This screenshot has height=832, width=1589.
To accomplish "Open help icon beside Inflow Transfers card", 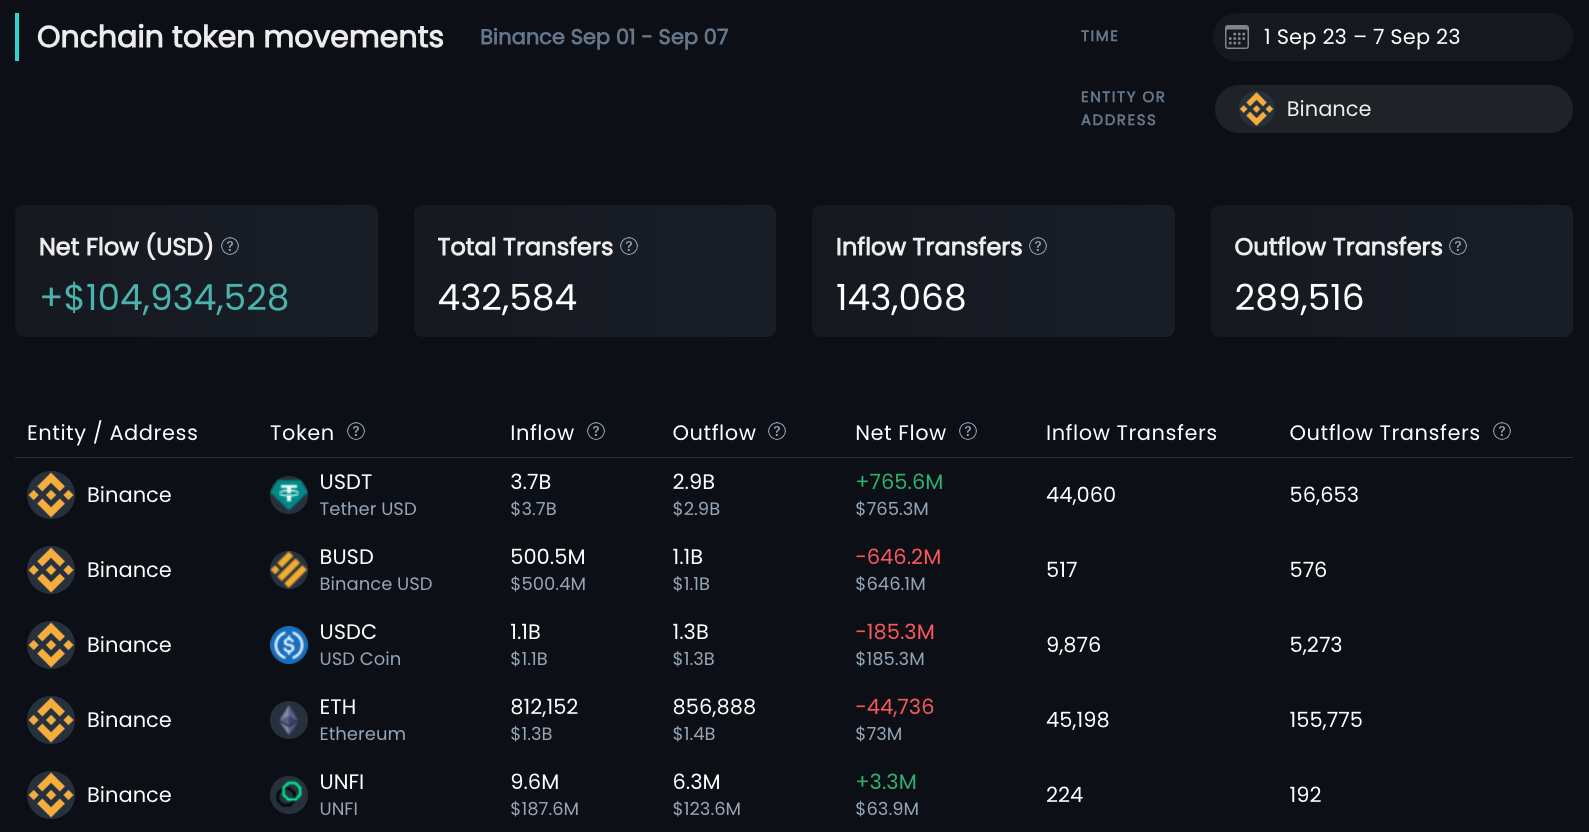I will (1038, 246).
